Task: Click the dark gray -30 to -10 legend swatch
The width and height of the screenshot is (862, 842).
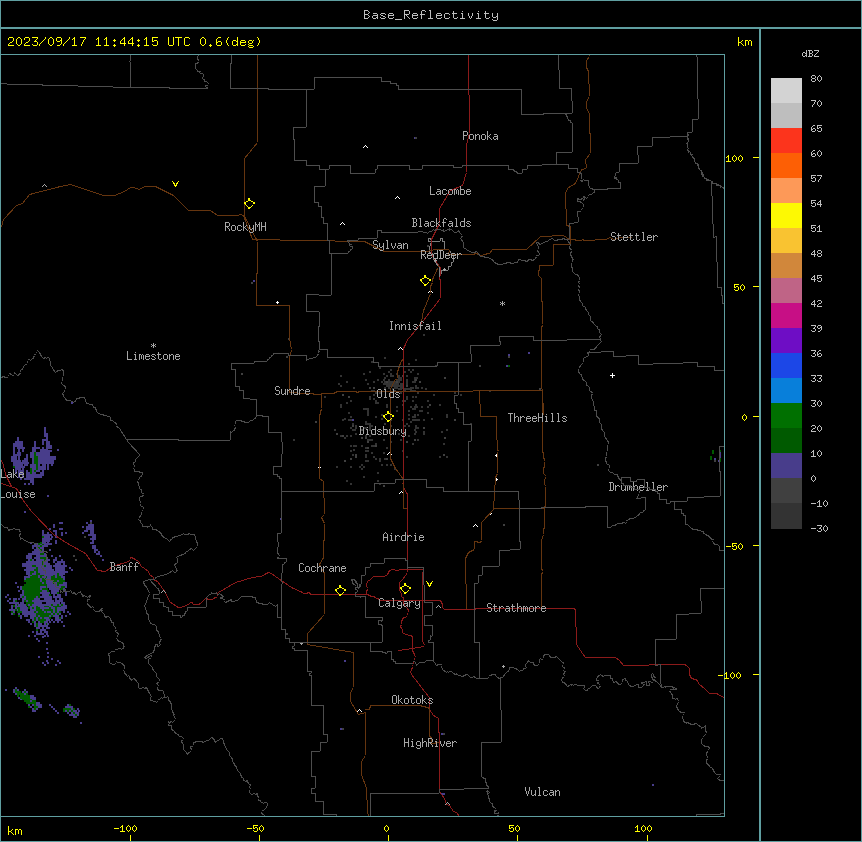Action: click(x=786, y=516)
